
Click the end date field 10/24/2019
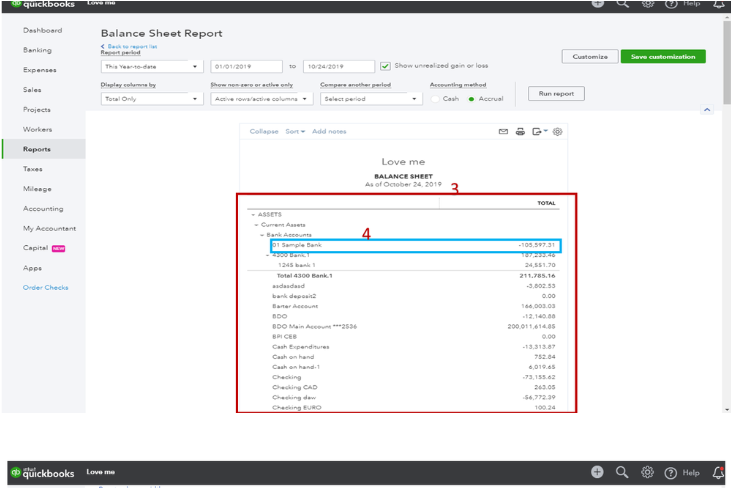[339, 67]
